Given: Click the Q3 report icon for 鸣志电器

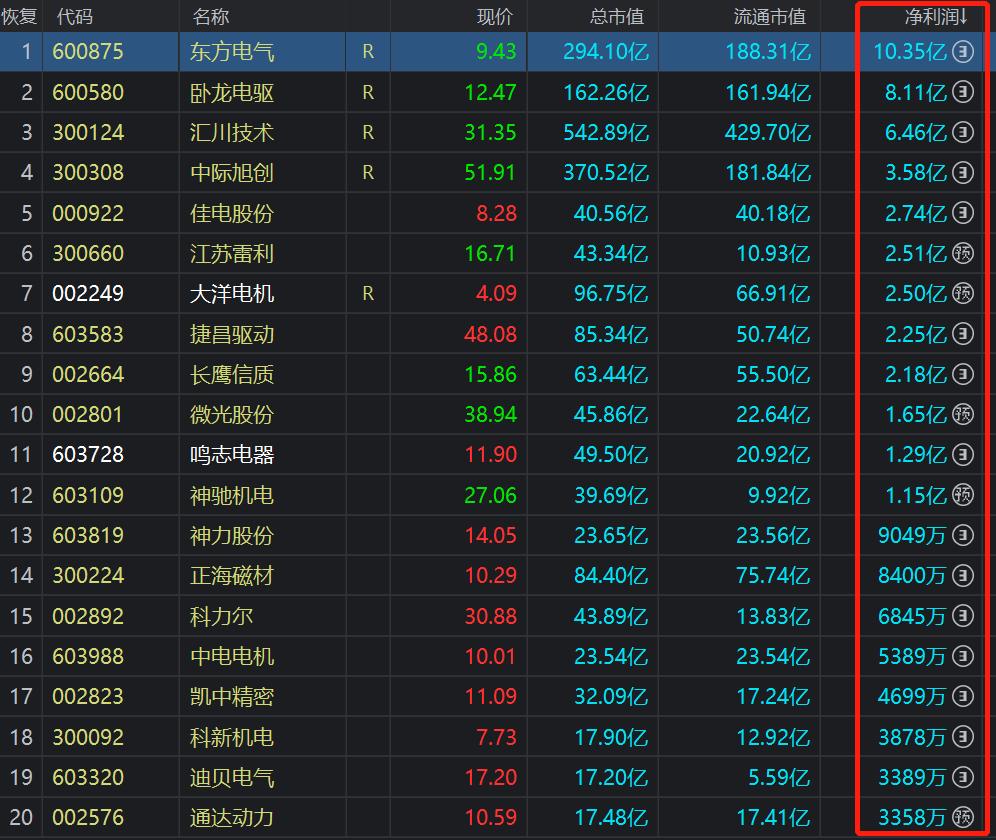Looking at the screenshot, I should tap(963, 454).
